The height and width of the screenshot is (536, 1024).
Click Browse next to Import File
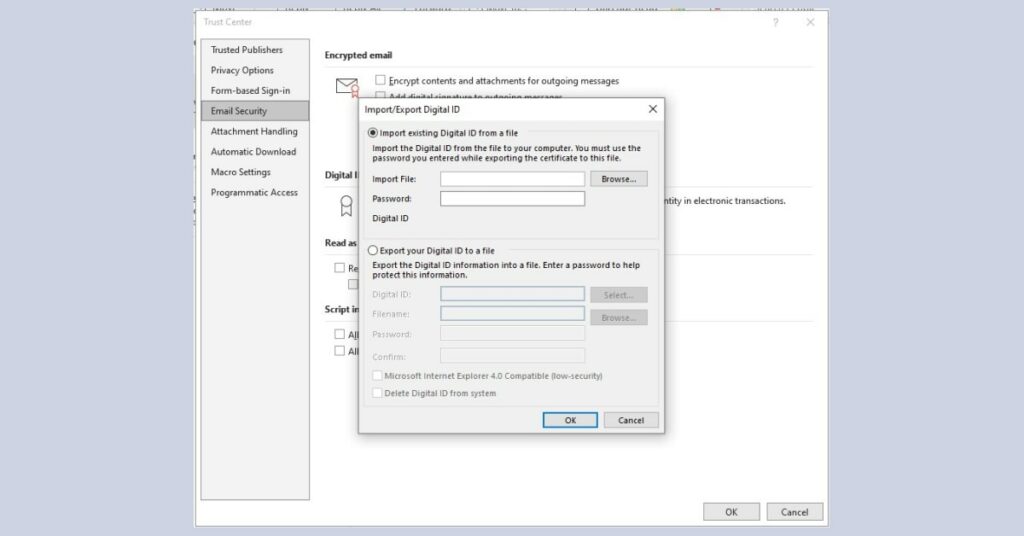click(x=618, y=179)
